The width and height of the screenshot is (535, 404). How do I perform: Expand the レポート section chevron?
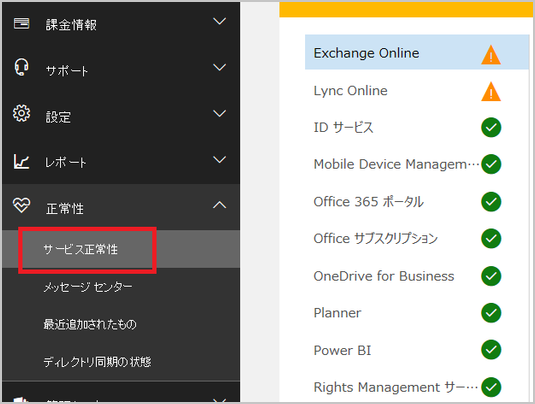219,159
